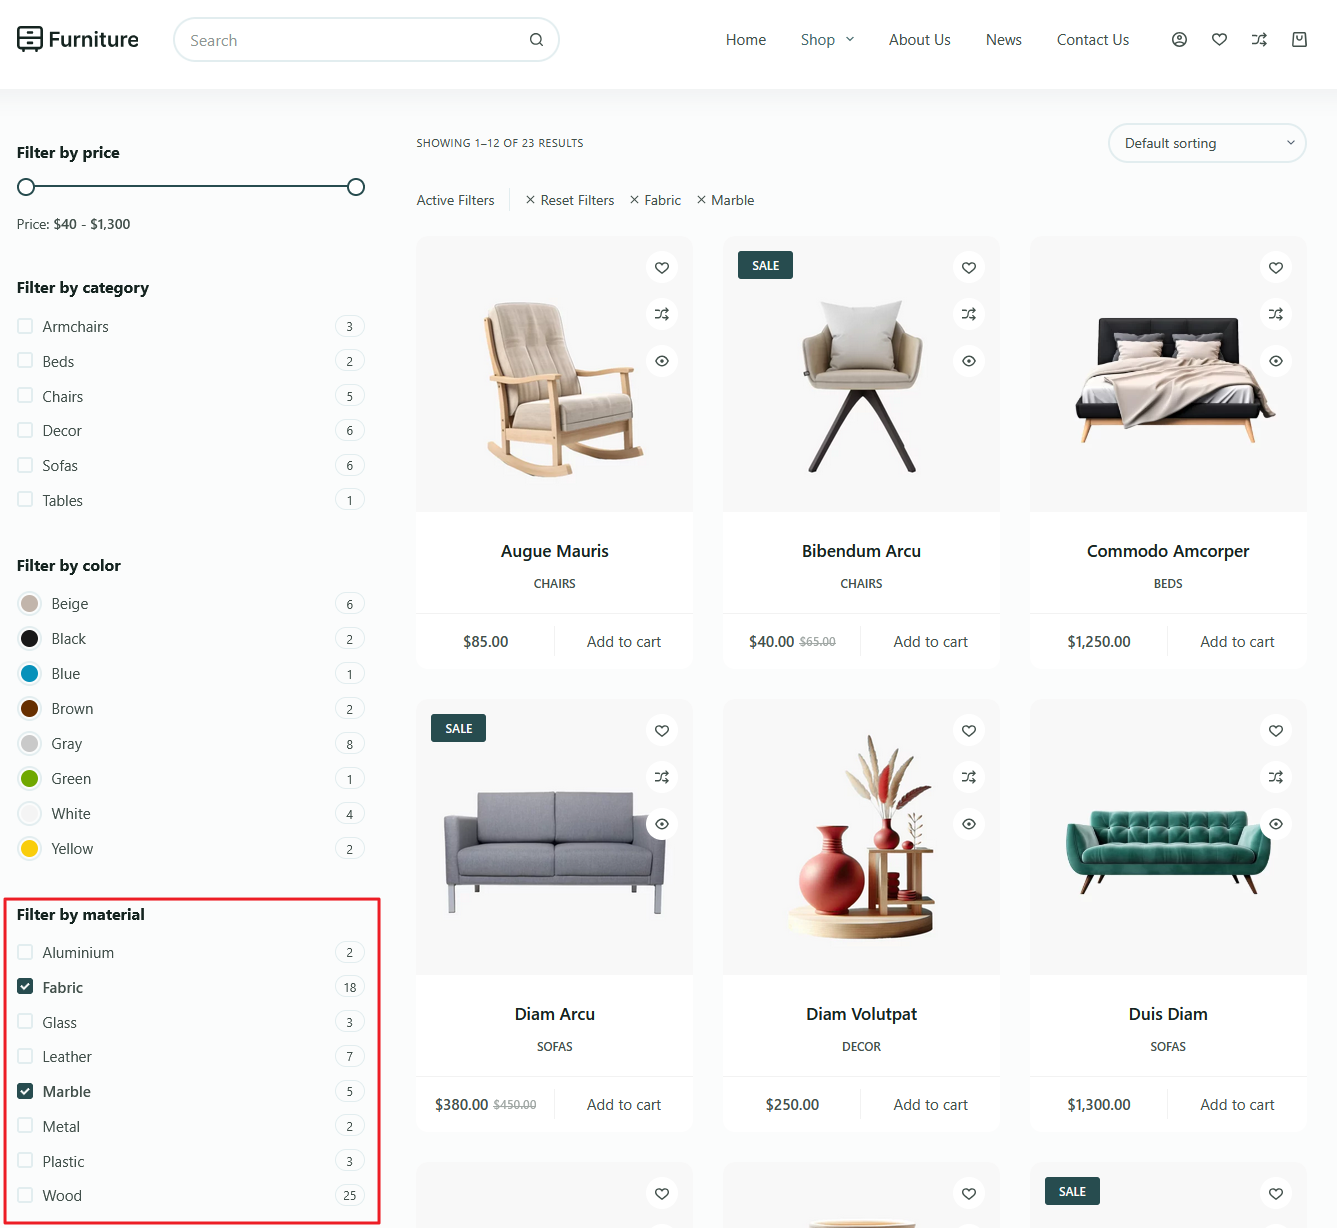
Task: Open the Default sorting dropdown
Action: click(x=1206, y=143)
